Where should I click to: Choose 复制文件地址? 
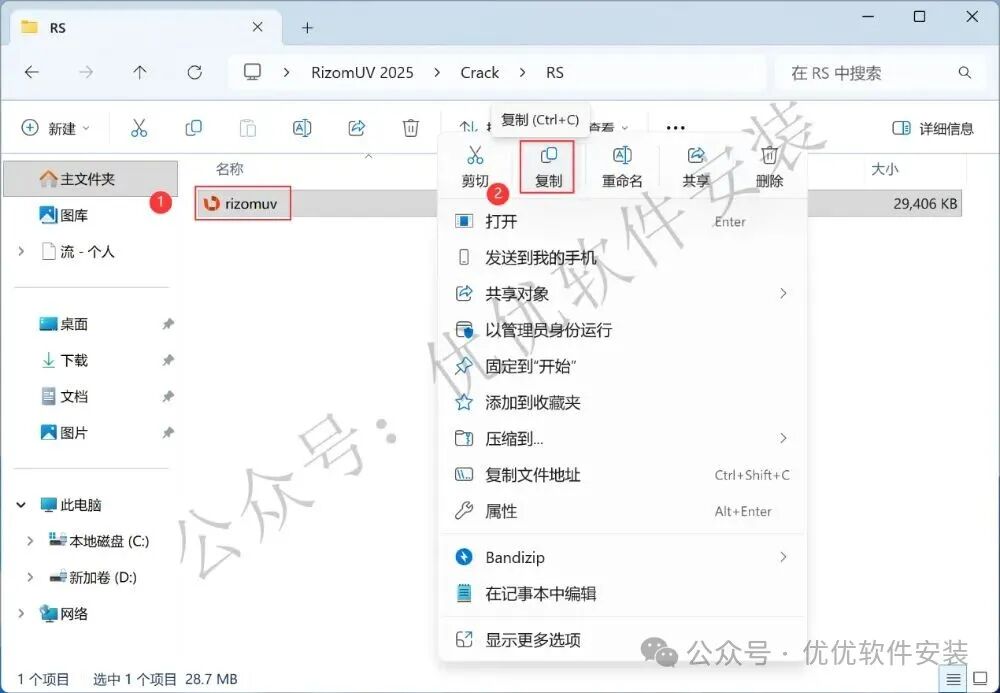[x=622, y=475]
